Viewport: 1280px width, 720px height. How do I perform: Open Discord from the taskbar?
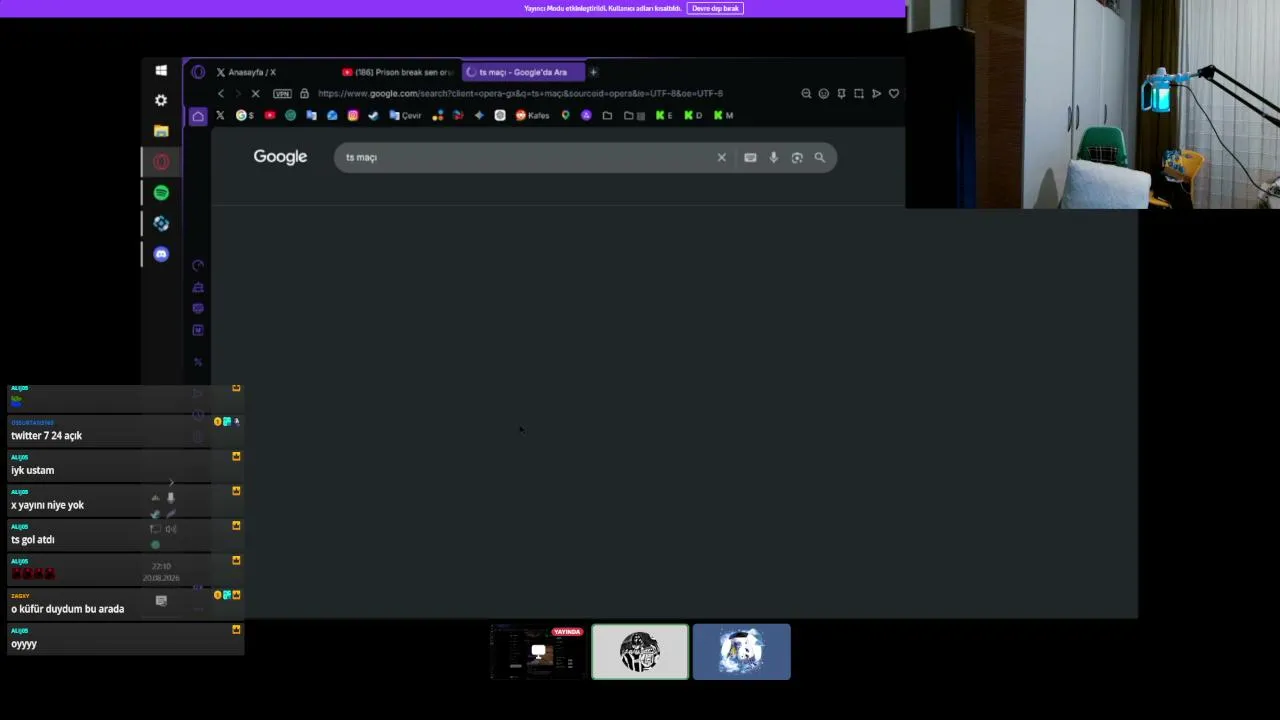point(161,254)
